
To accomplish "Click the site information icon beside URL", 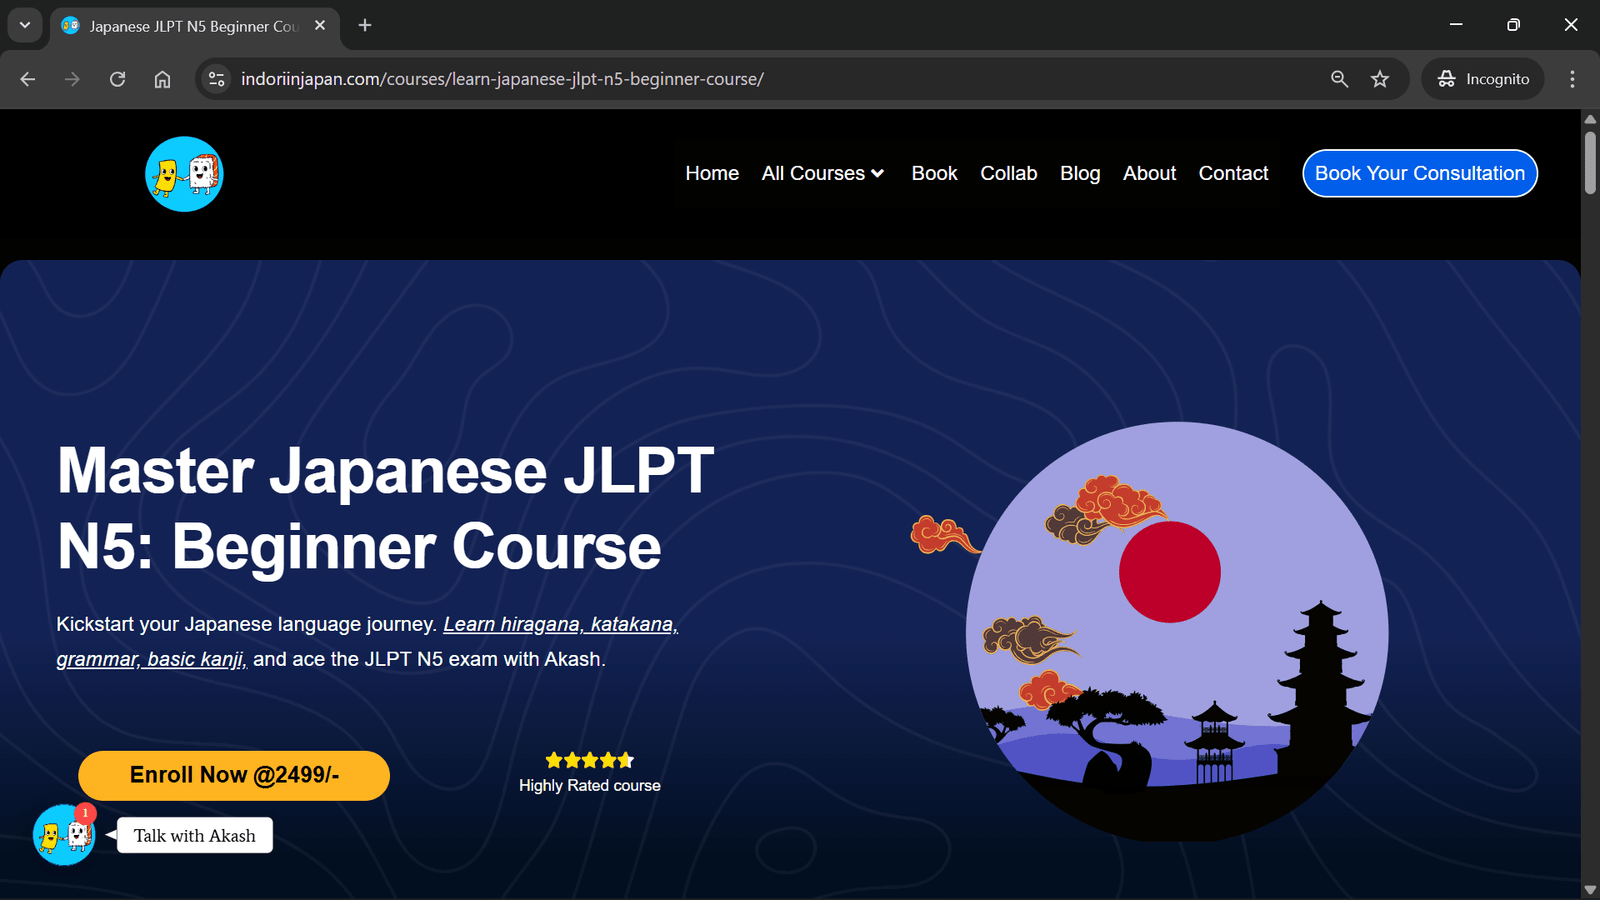I will [x=216, y=79].
